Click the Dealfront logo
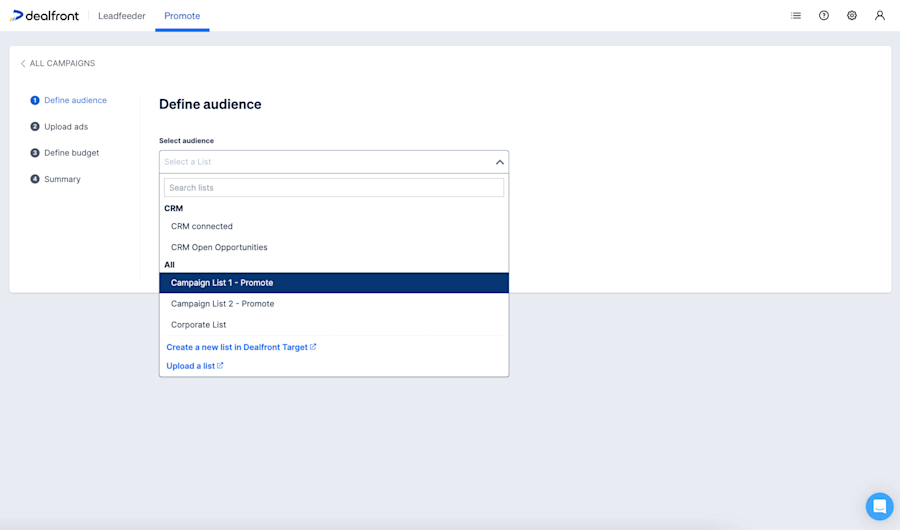This screenshot has width=900, height=530. click(44, 16)
